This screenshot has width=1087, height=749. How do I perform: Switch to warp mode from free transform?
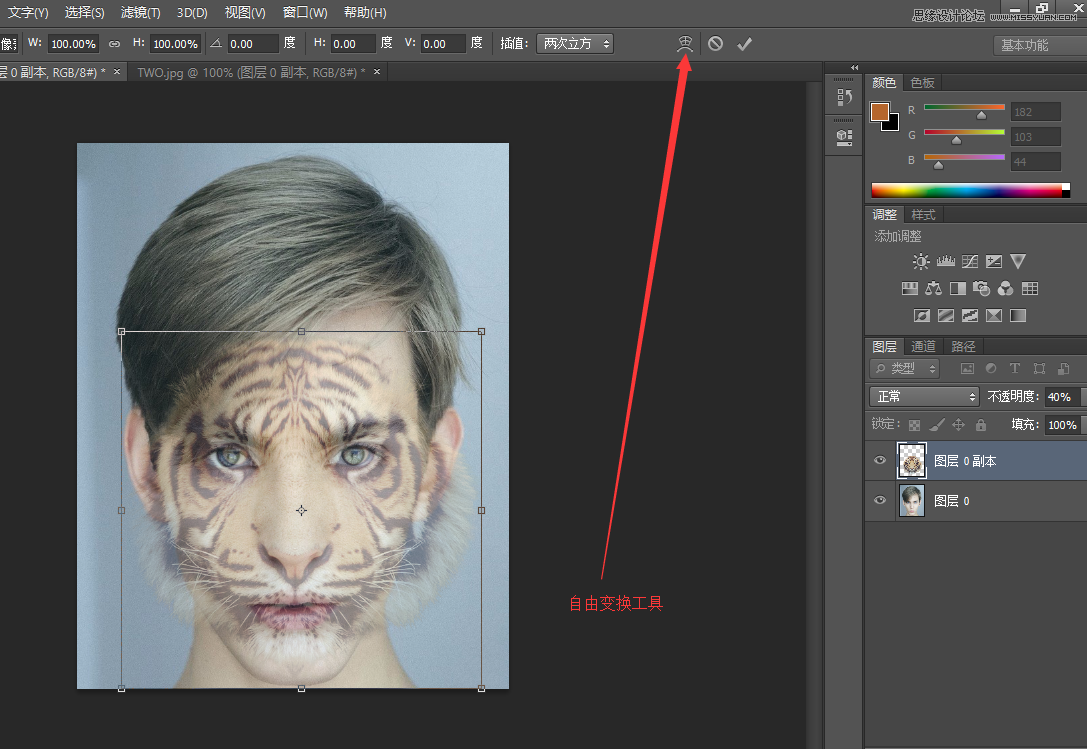(x=685, y=44)
